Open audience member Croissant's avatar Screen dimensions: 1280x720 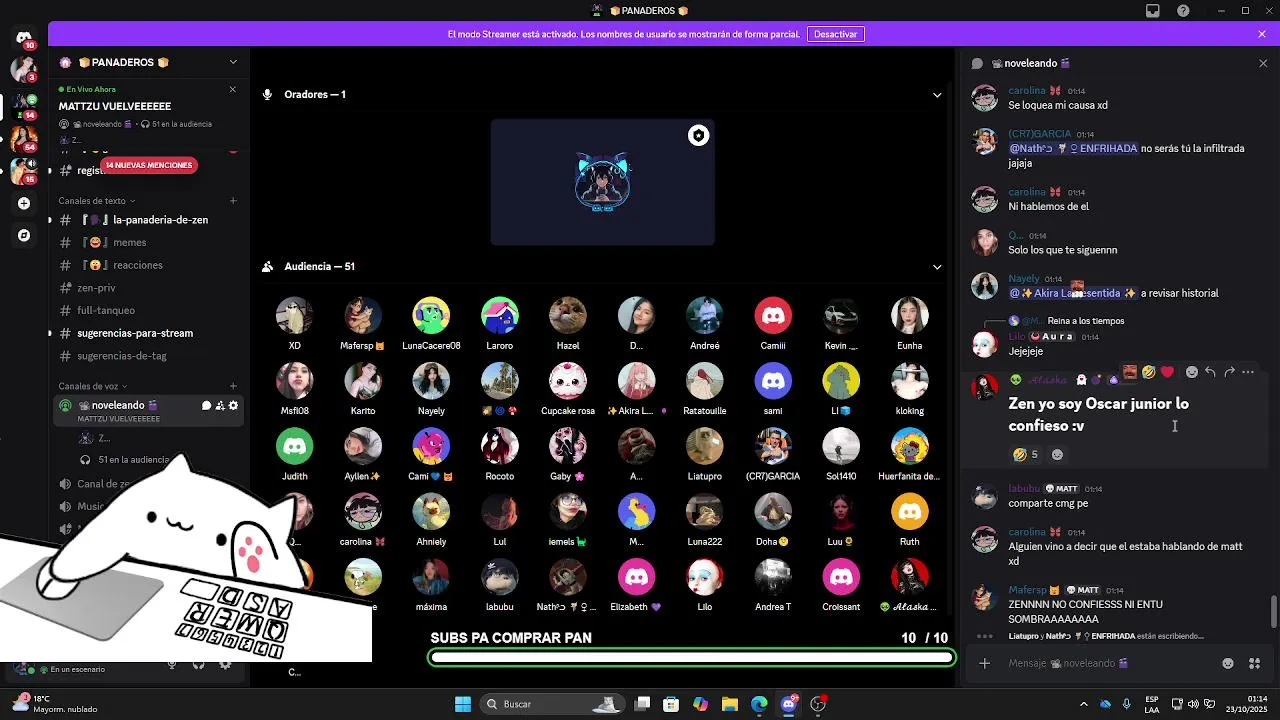coord(841,577)
